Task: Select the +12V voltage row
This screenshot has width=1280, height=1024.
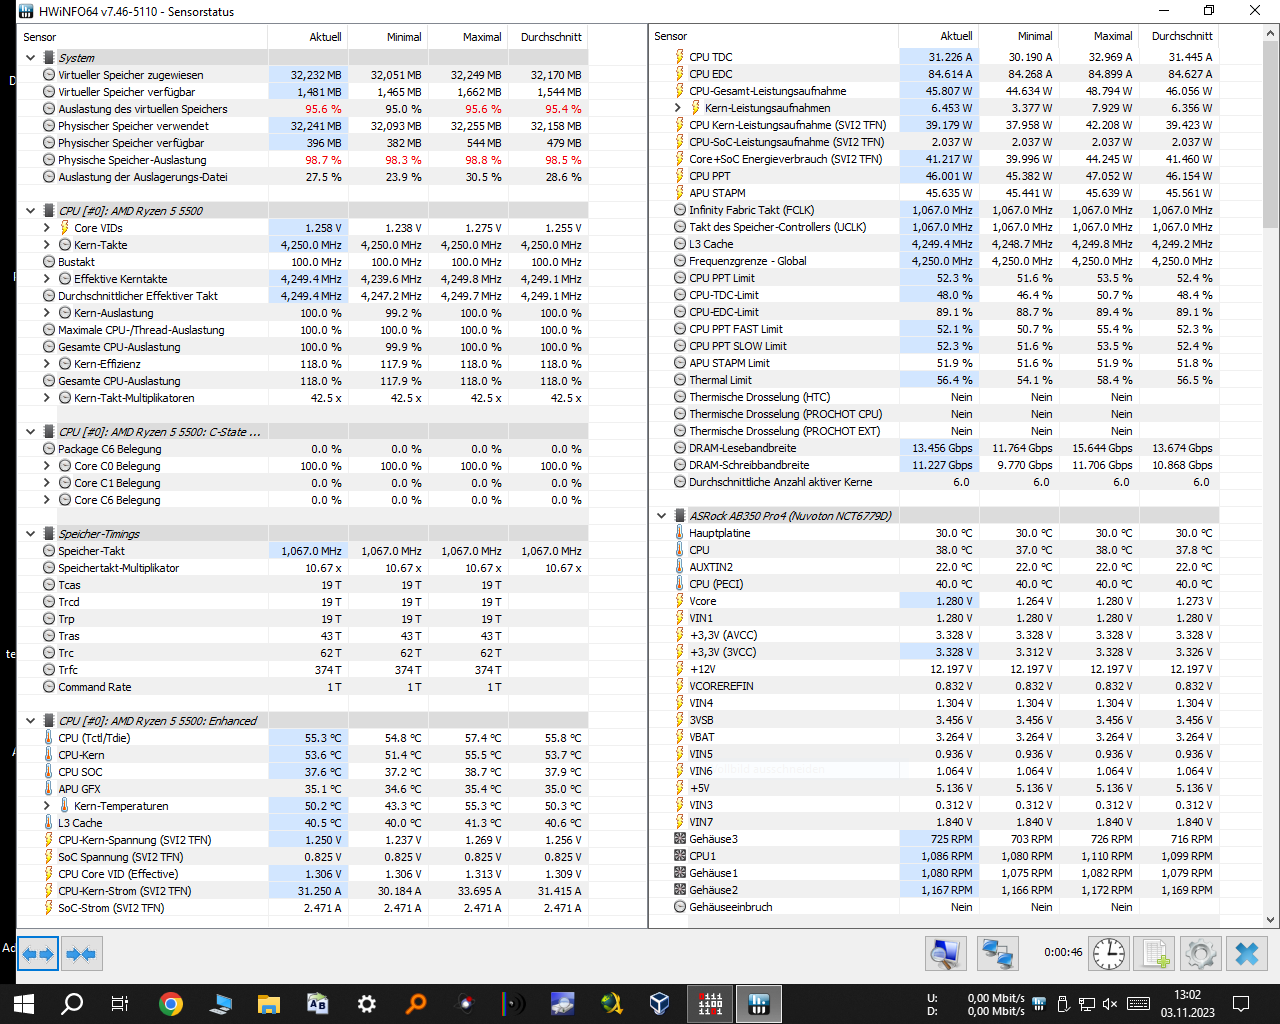Action: [x=934, y=669]
